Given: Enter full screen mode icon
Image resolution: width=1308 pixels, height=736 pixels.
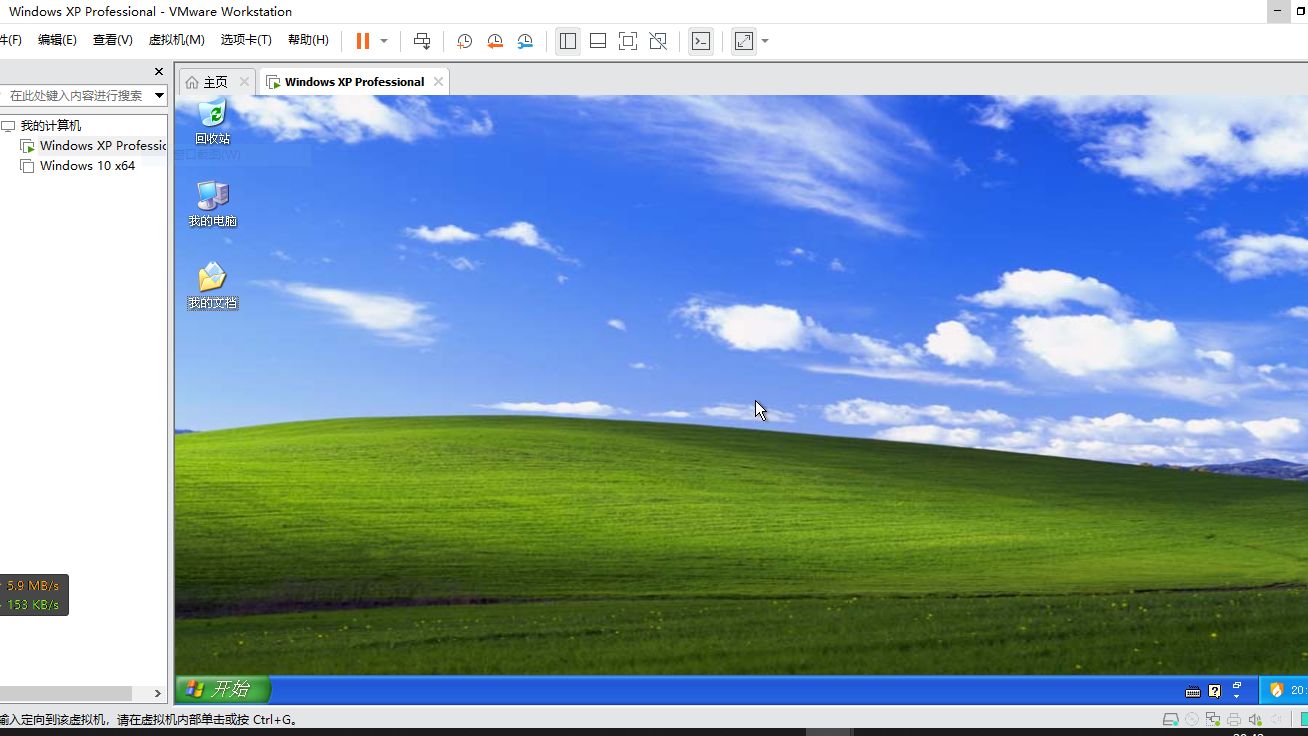Looking at the screenshot, I should click(x=628, y=41).
